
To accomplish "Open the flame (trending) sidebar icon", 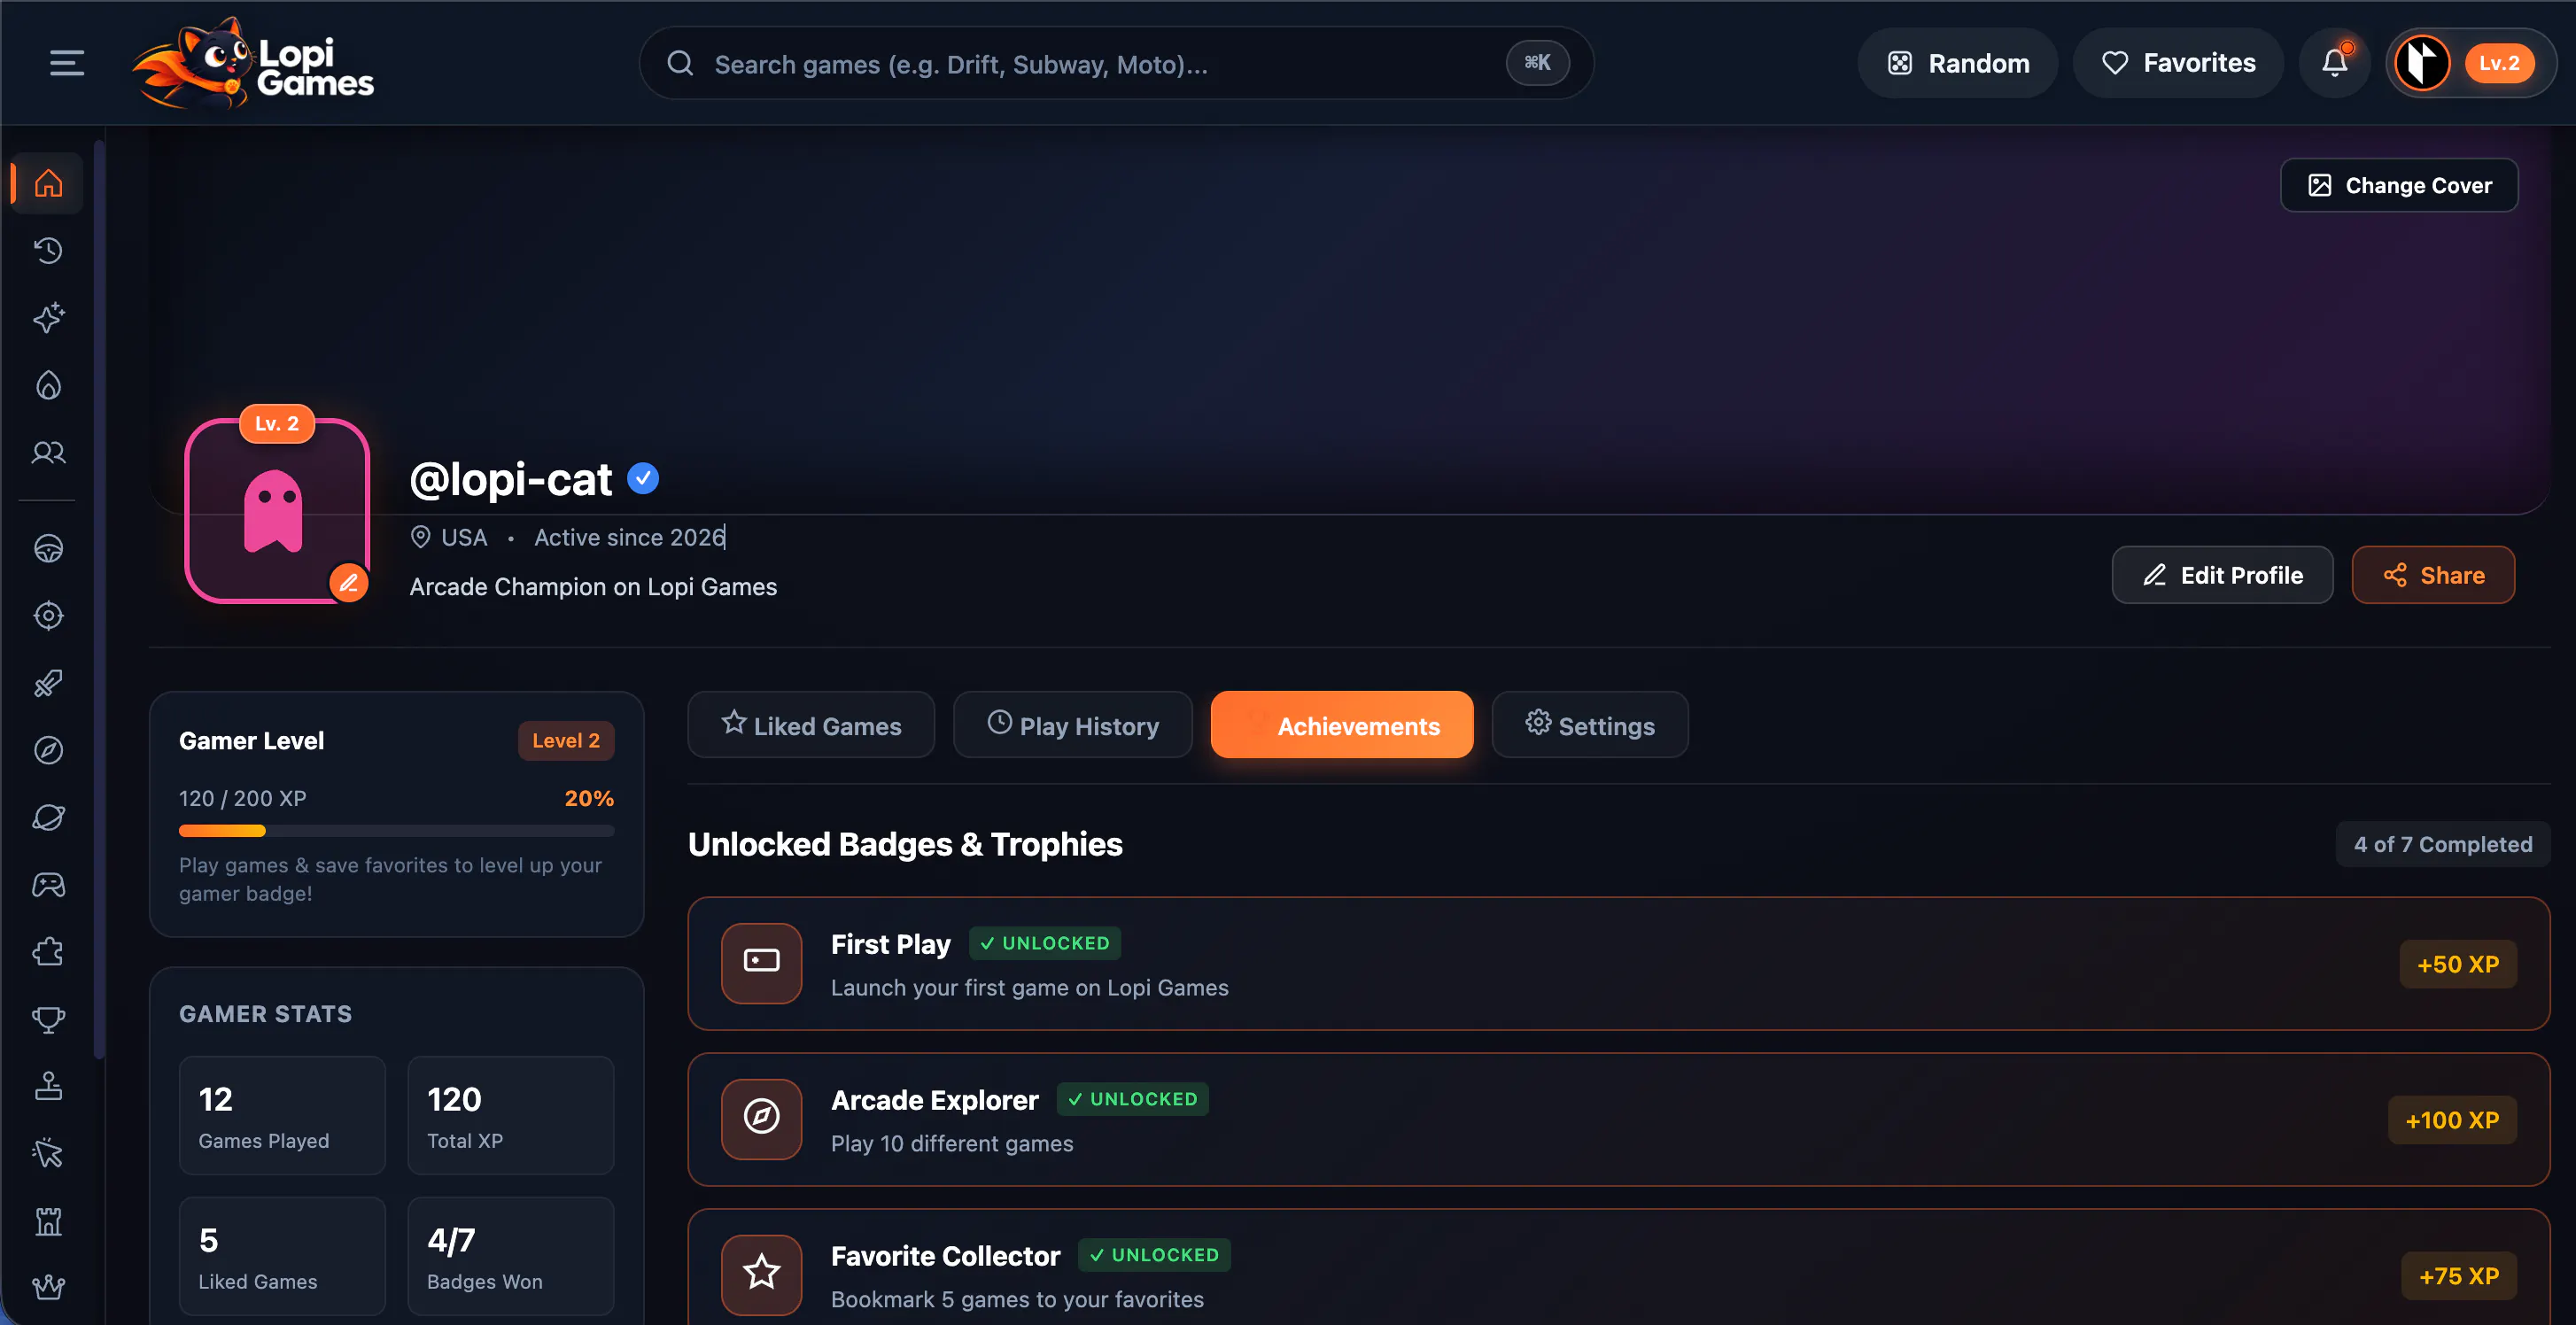I will click(x=48, y=386).
